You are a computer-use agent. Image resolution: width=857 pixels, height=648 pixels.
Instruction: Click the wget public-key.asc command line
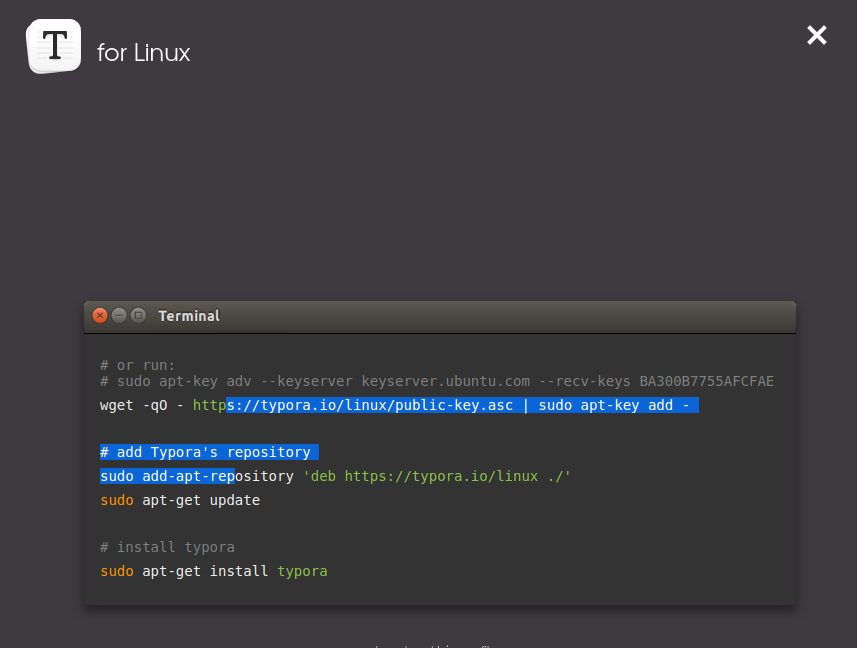point(399,405)
